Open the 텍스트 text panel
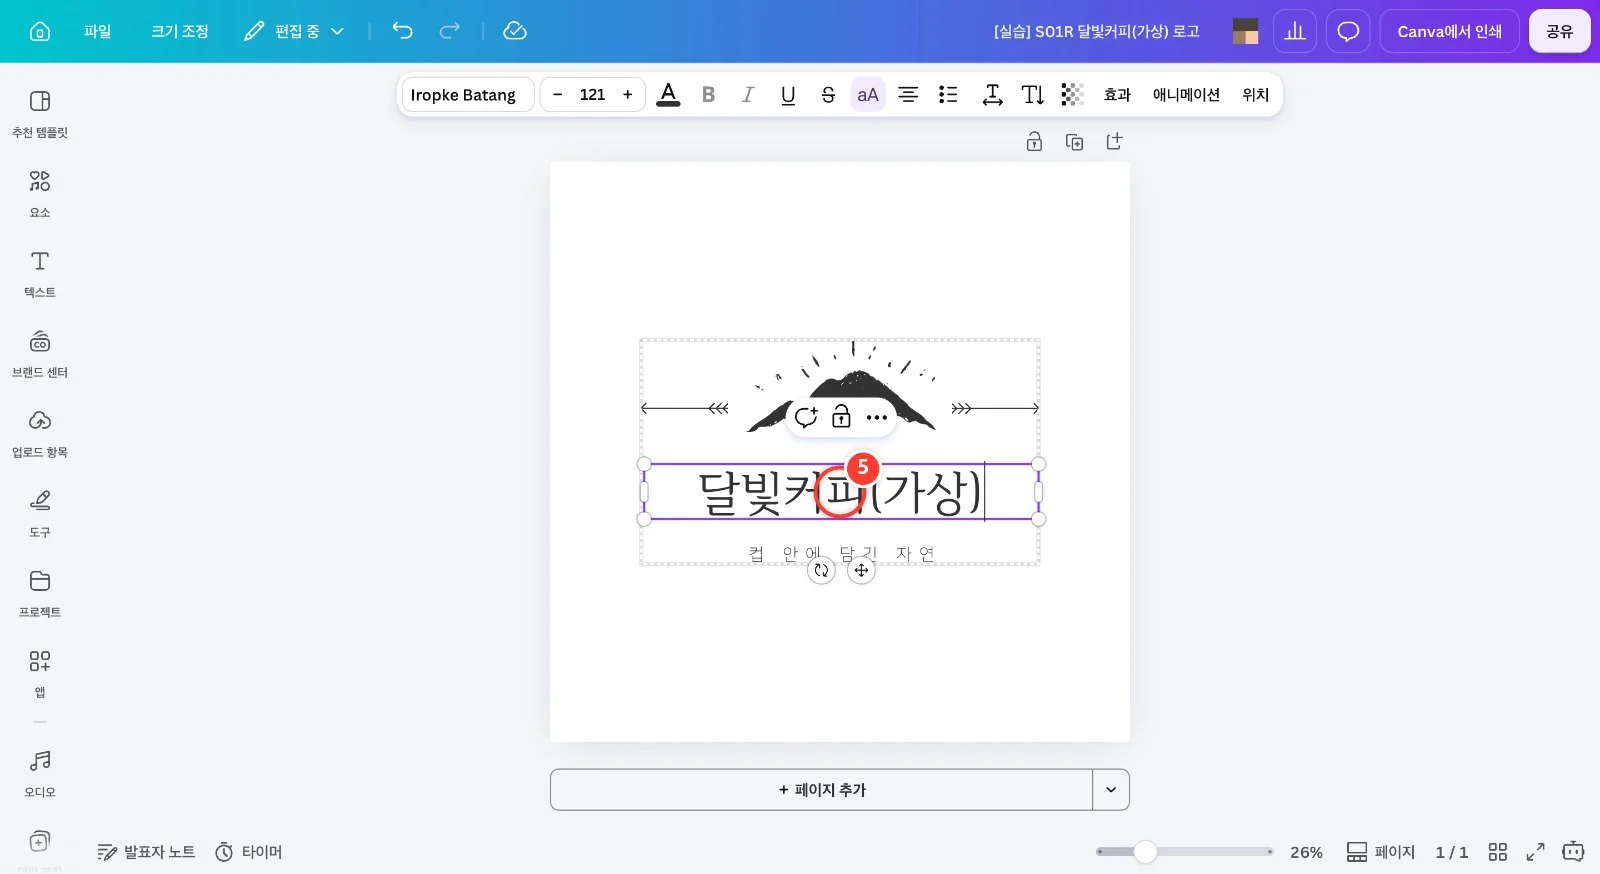The image size is (1600, 874). 40,274
